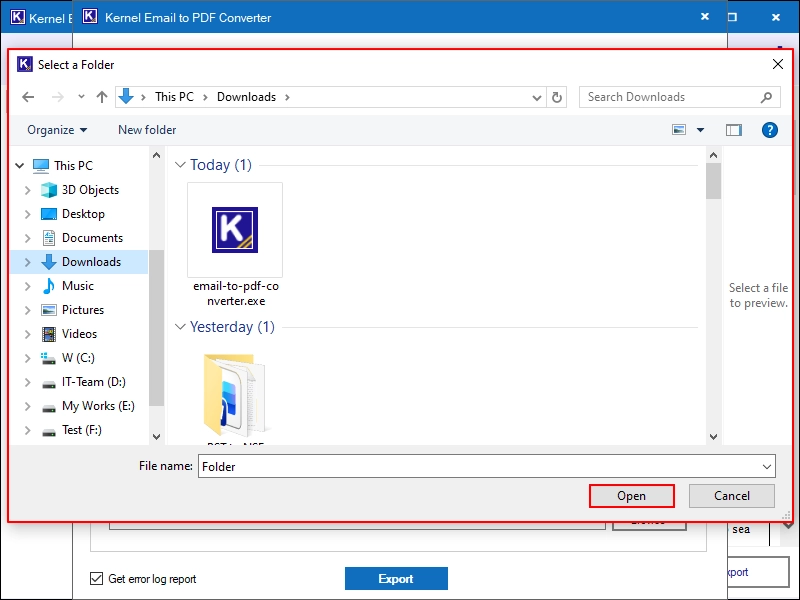Screen dimensions: 800x600
Task: Toggle the preview pane icon
Action: (734, 130)
